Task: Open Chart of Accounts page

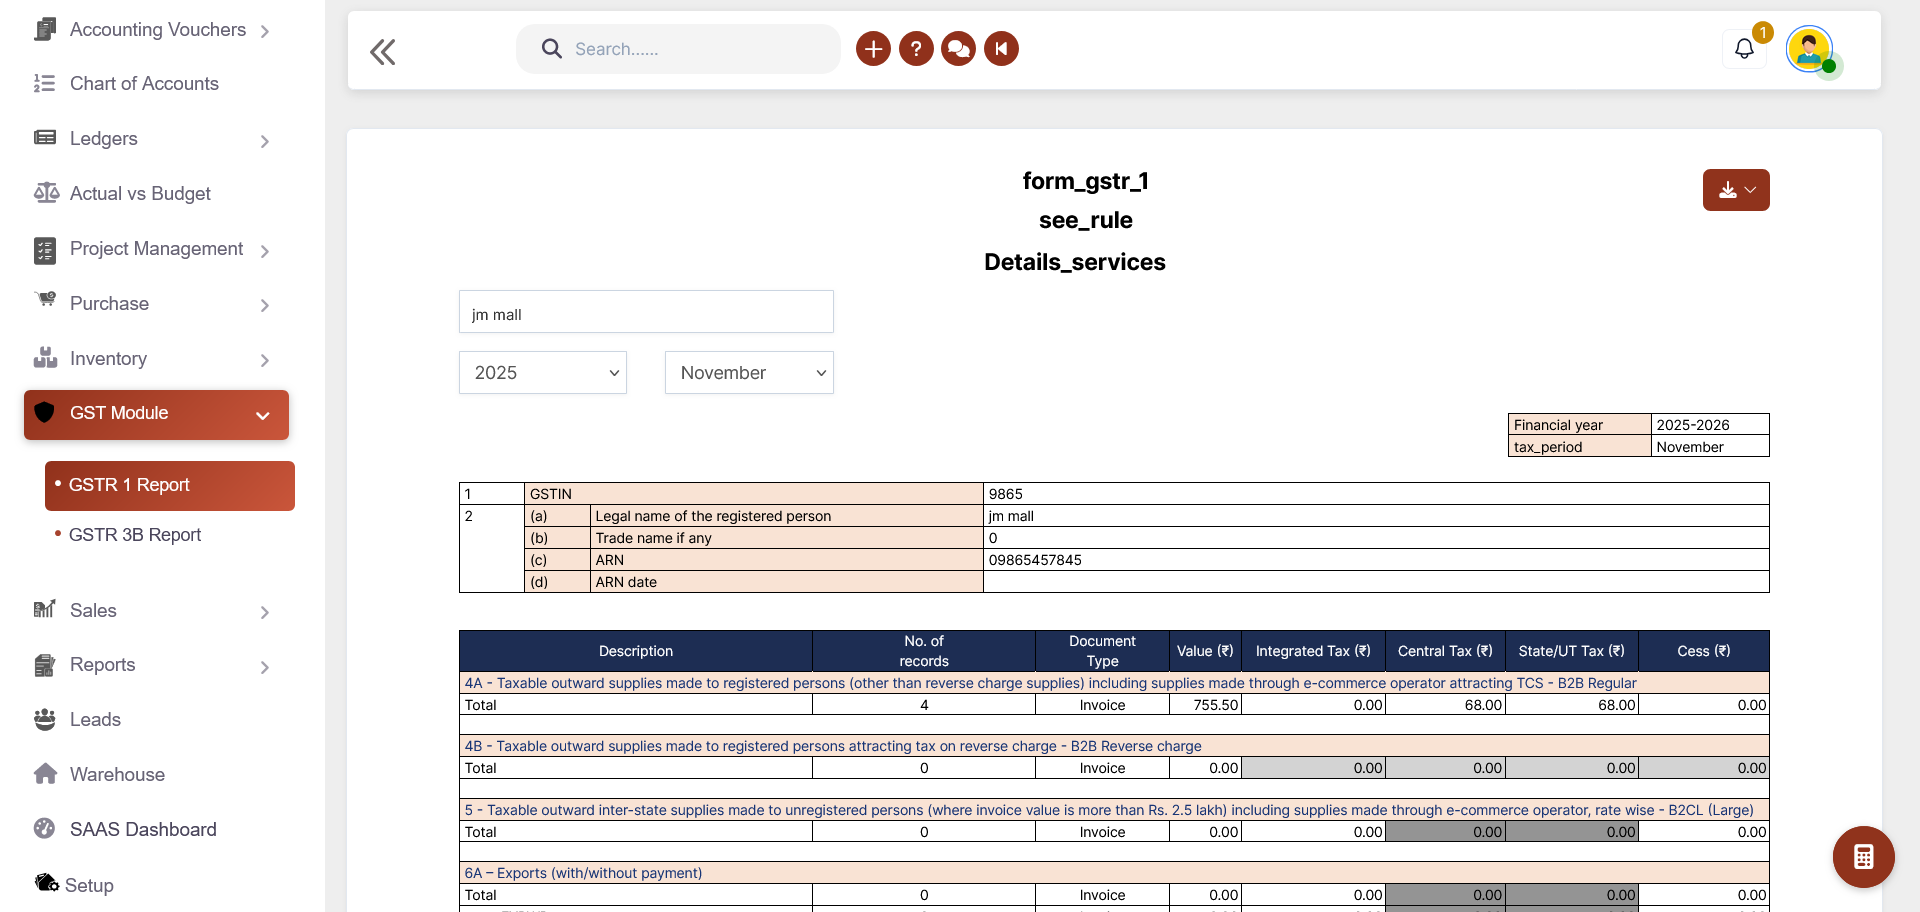Action: pos(144,84)
